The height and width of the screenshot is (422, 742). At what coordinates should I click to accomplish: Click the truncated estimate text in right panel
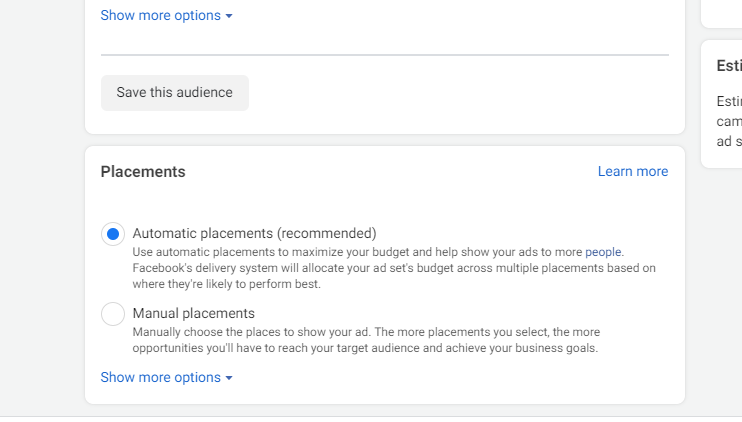728,121
